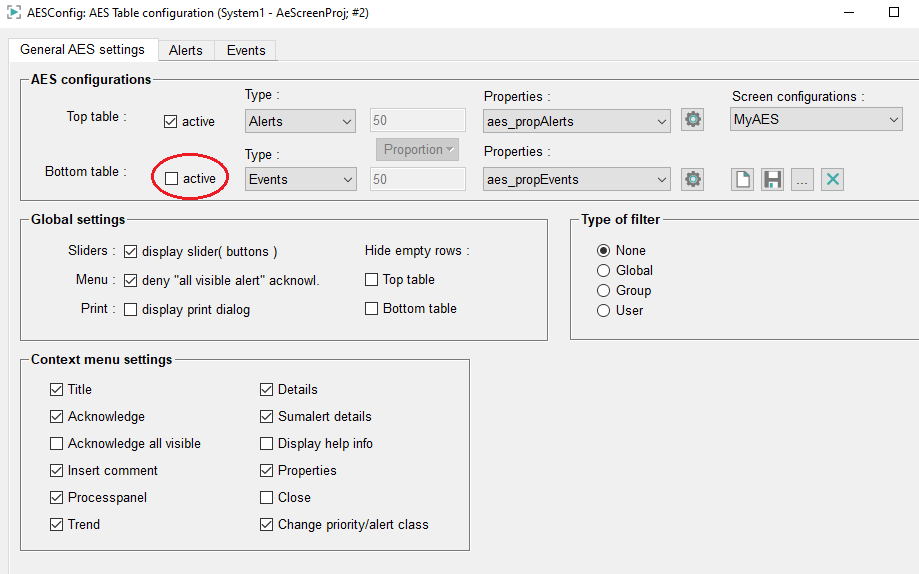Click the ellipsis browse button
919x574 pixels.
tap(802, 180)
